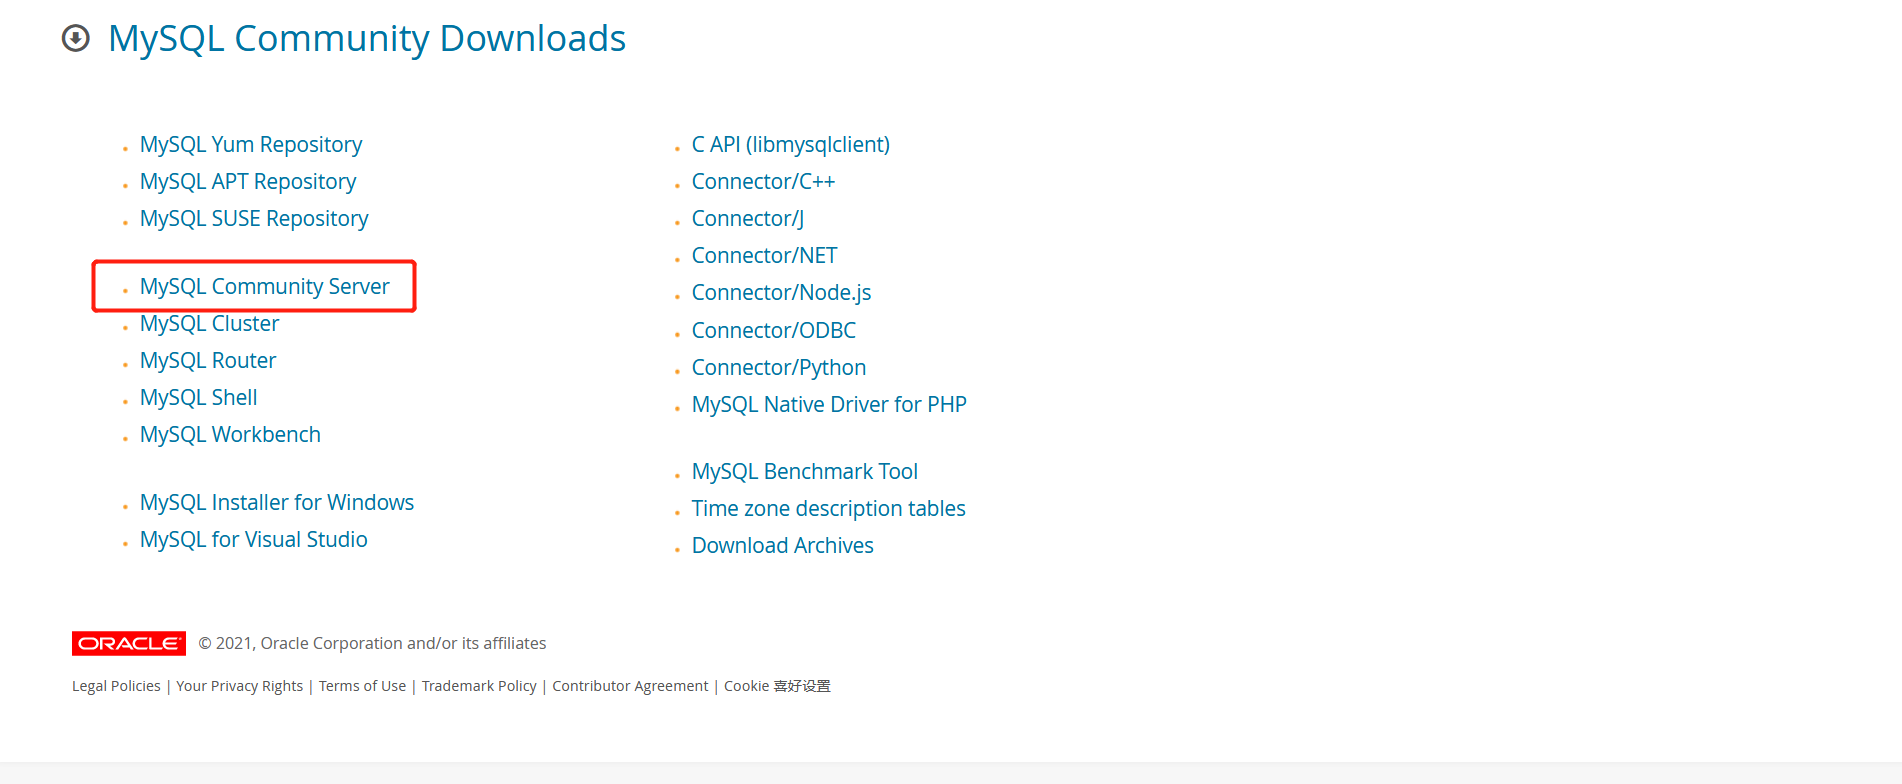
Task: Open the MySQL Workbench link
Action: [x=230, y=435]
